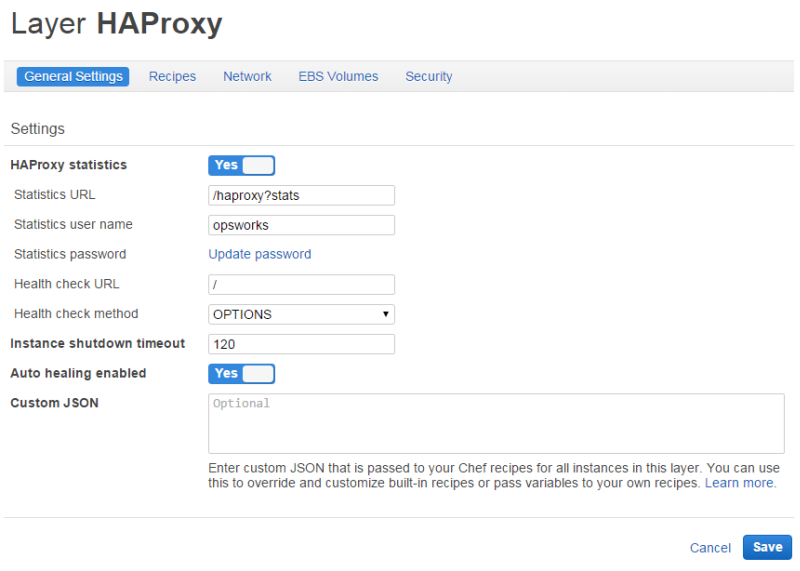
Task: Click the Settings section heading
Action: (38, 129)
